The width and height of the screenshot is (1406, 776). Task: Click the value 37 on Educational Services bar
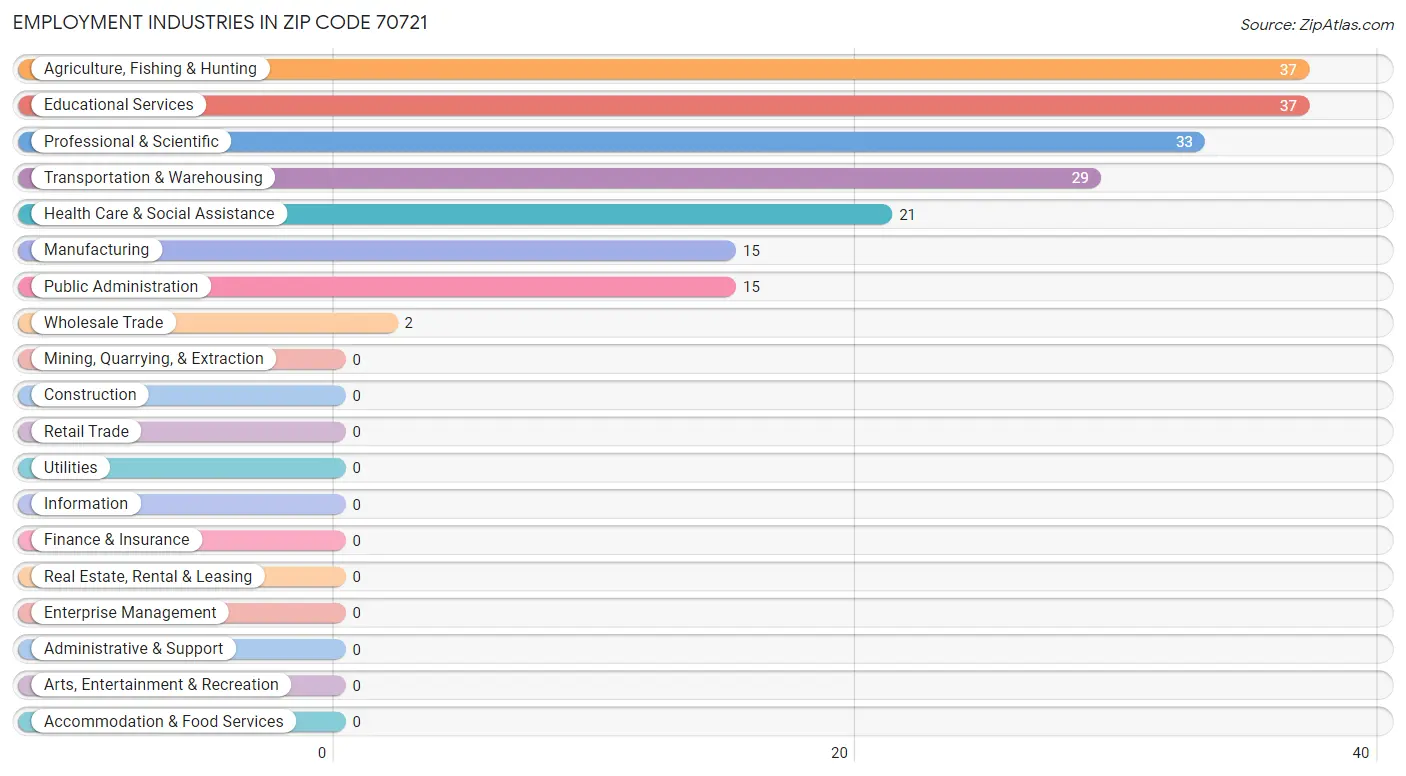(1288, 106)
